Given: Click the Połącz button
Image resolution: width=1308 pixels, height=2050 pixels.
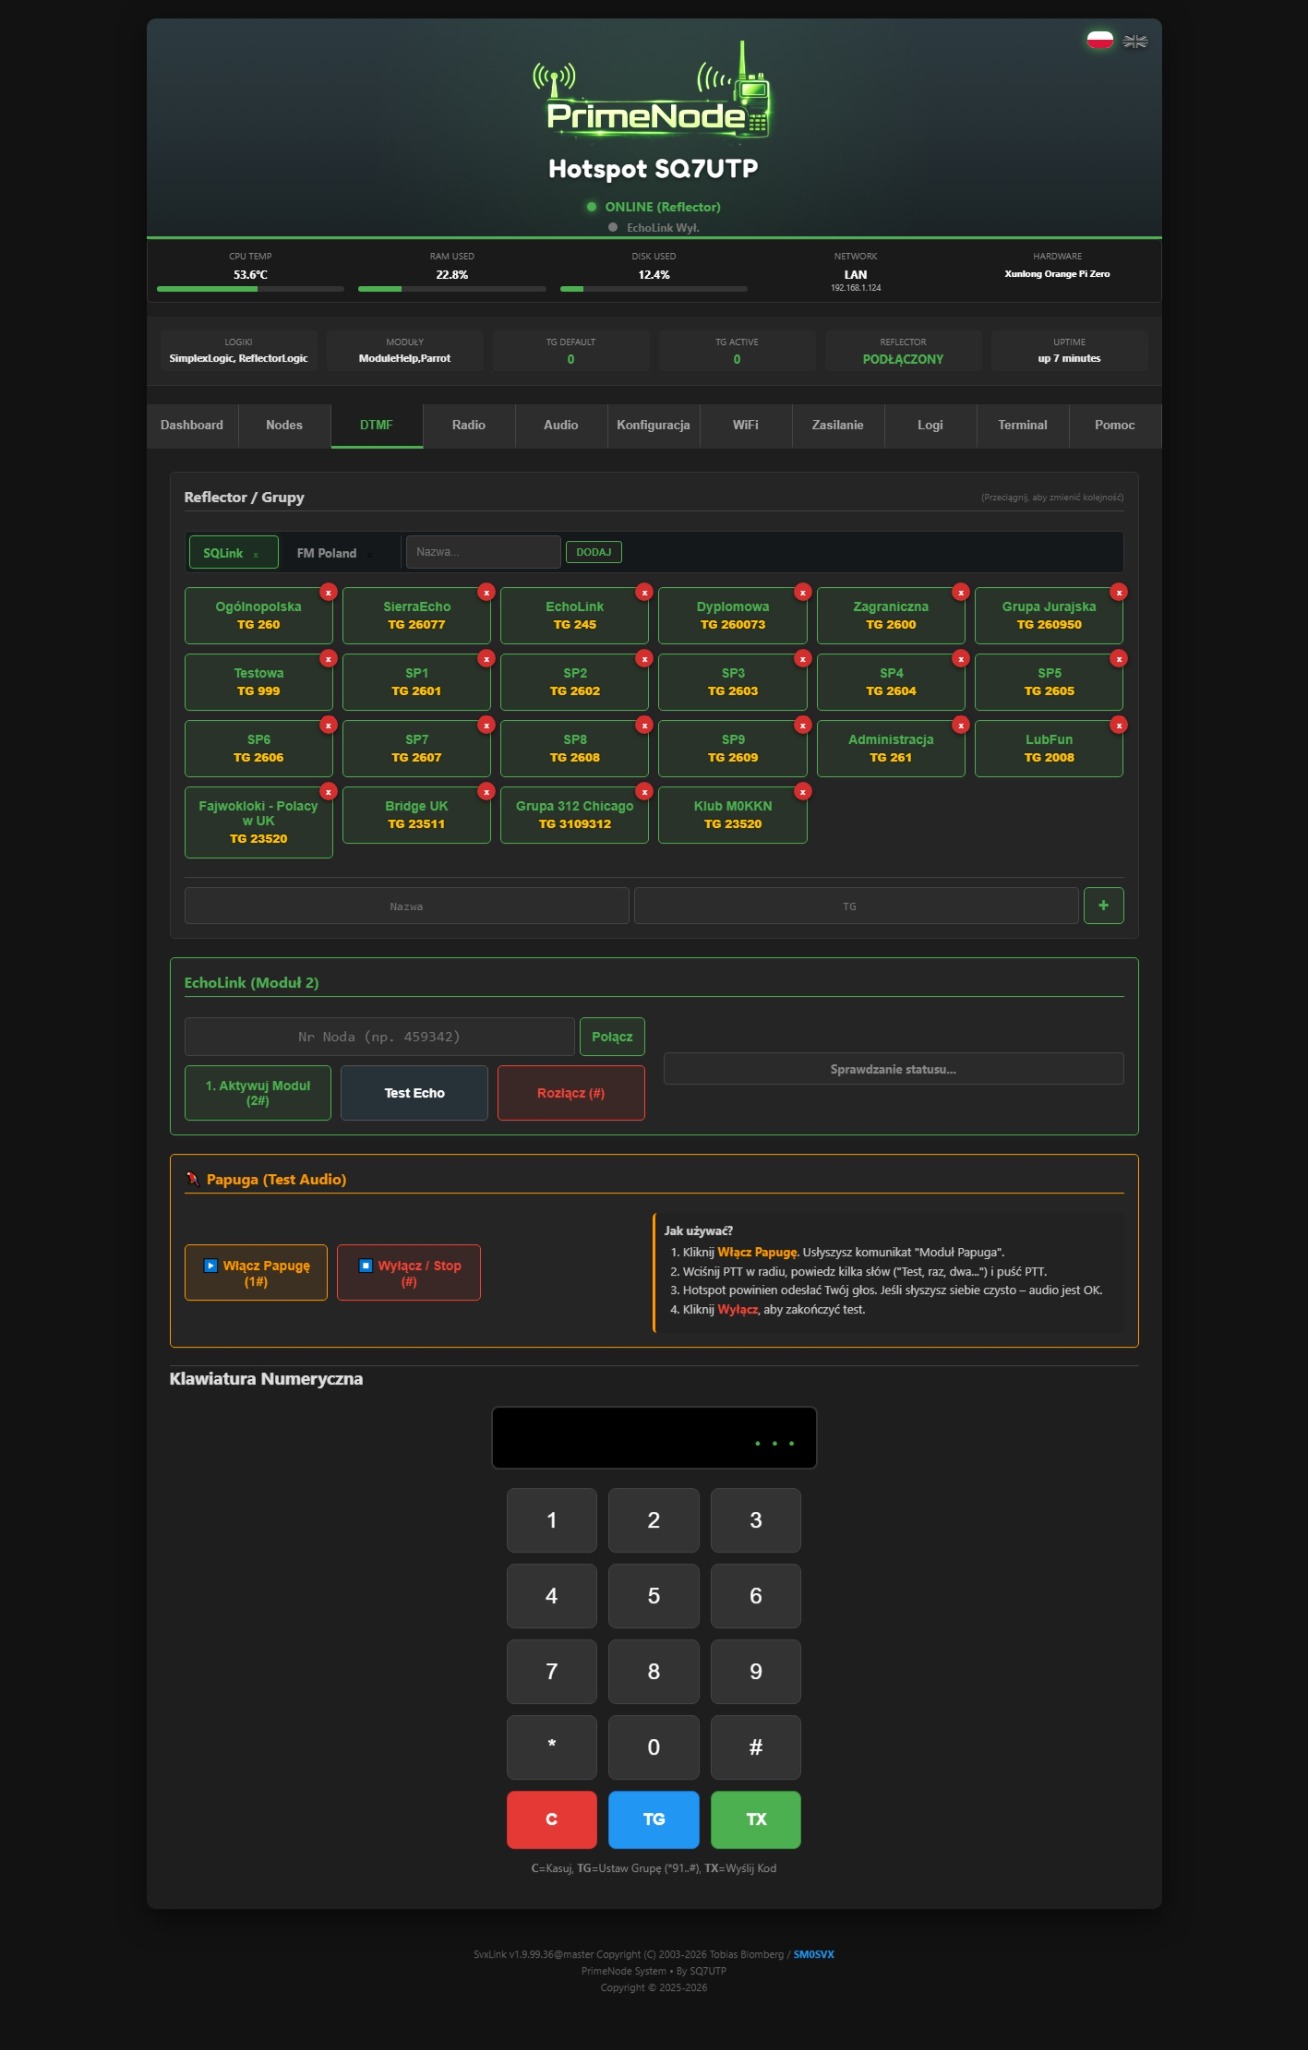Looking at the screenshot, I should point(612,1037).
